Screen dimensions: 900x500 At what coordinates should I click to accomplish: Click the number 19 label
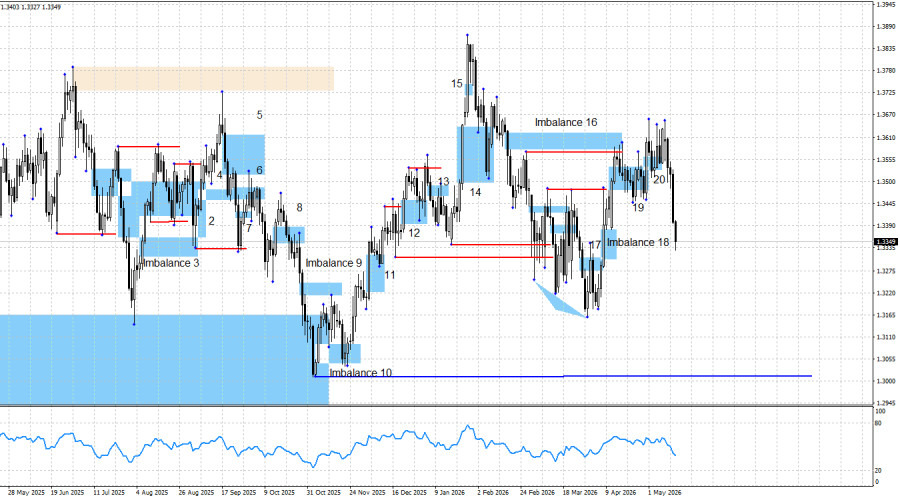click(638, 208)
